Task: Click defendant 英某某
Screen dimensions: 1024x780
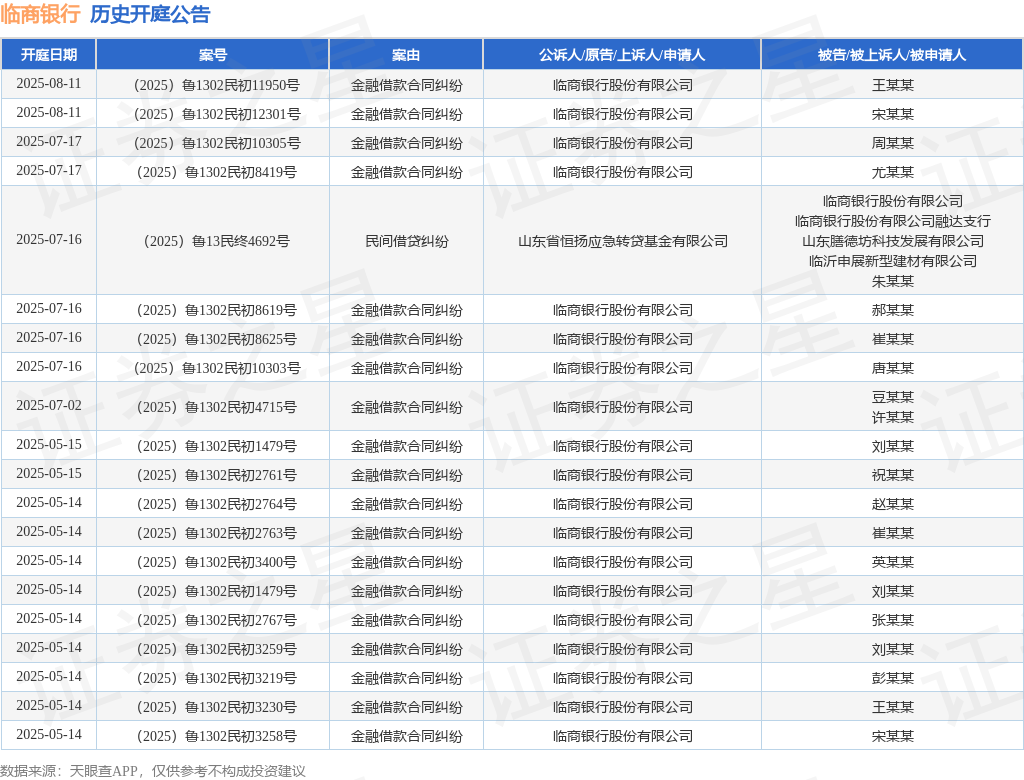Action: coord(893,562)
